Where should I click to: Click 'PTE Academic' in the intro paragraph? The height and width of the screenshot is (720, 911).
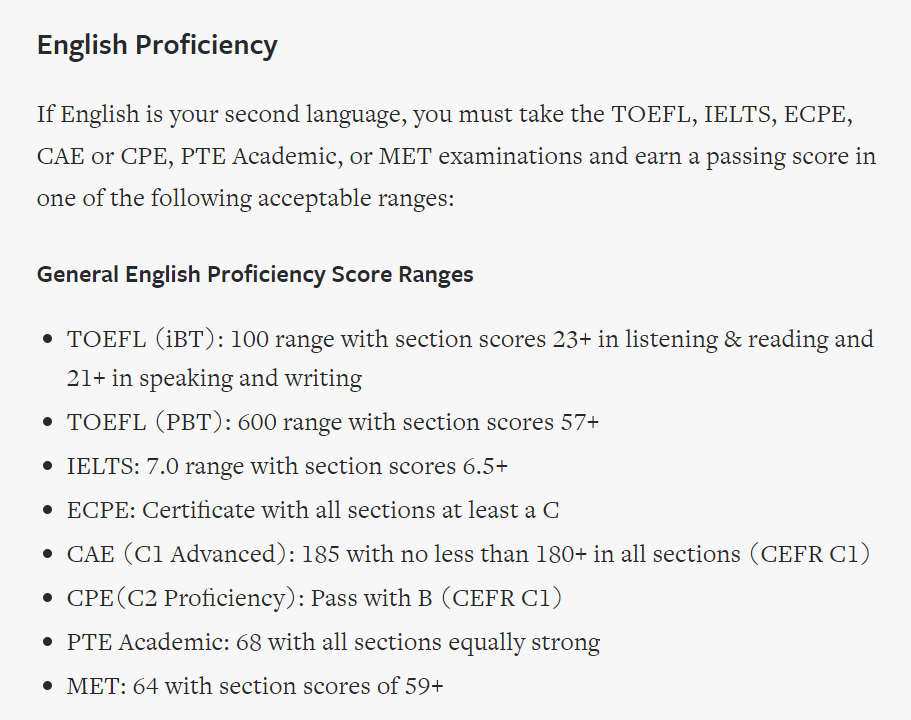(258, 156)
